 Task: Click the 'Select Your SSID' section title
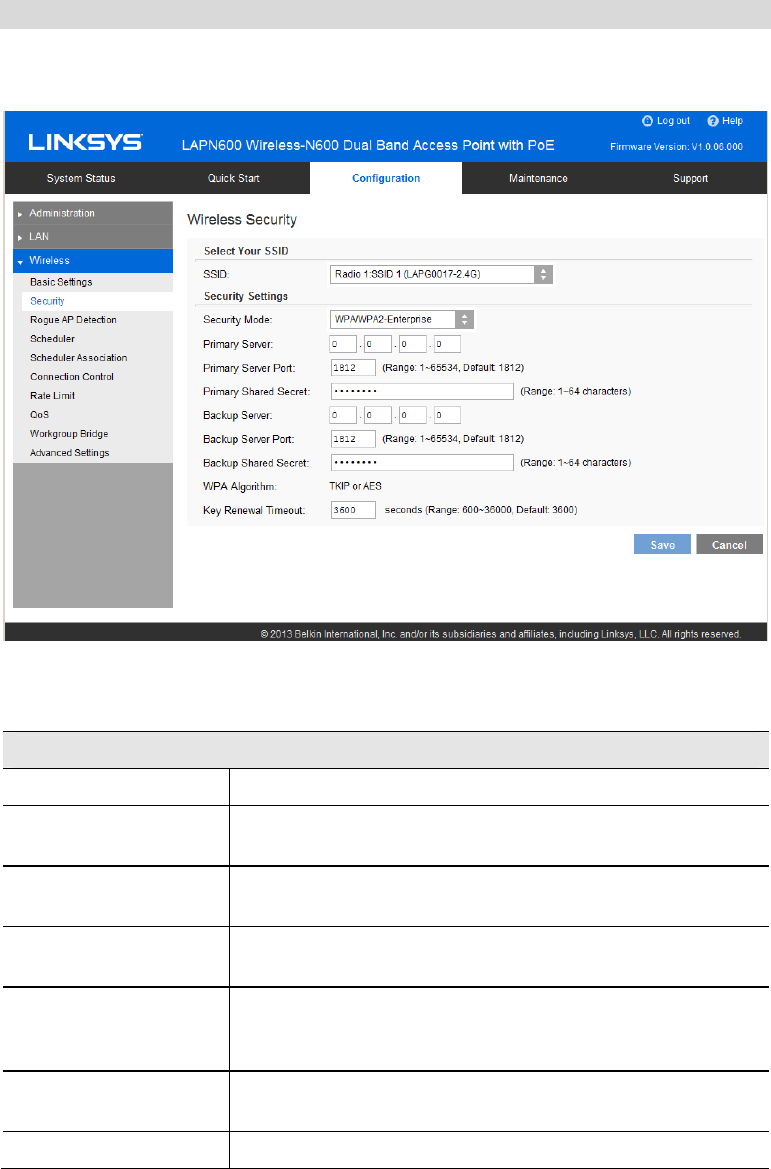coord(246,251)
